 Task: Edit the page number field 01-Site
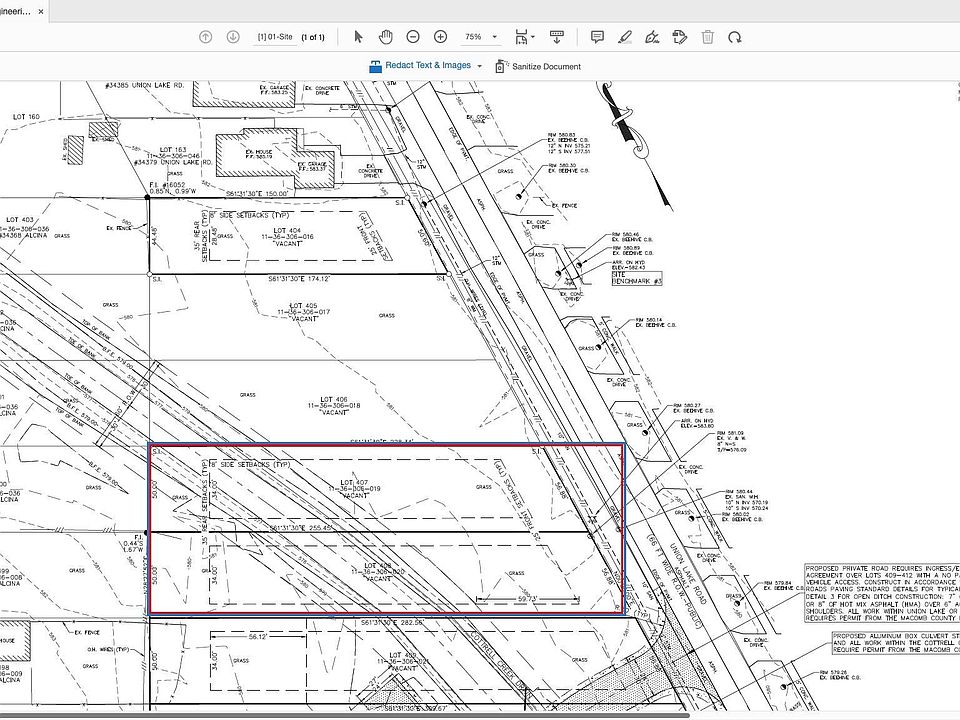click(x=276, y=37)
